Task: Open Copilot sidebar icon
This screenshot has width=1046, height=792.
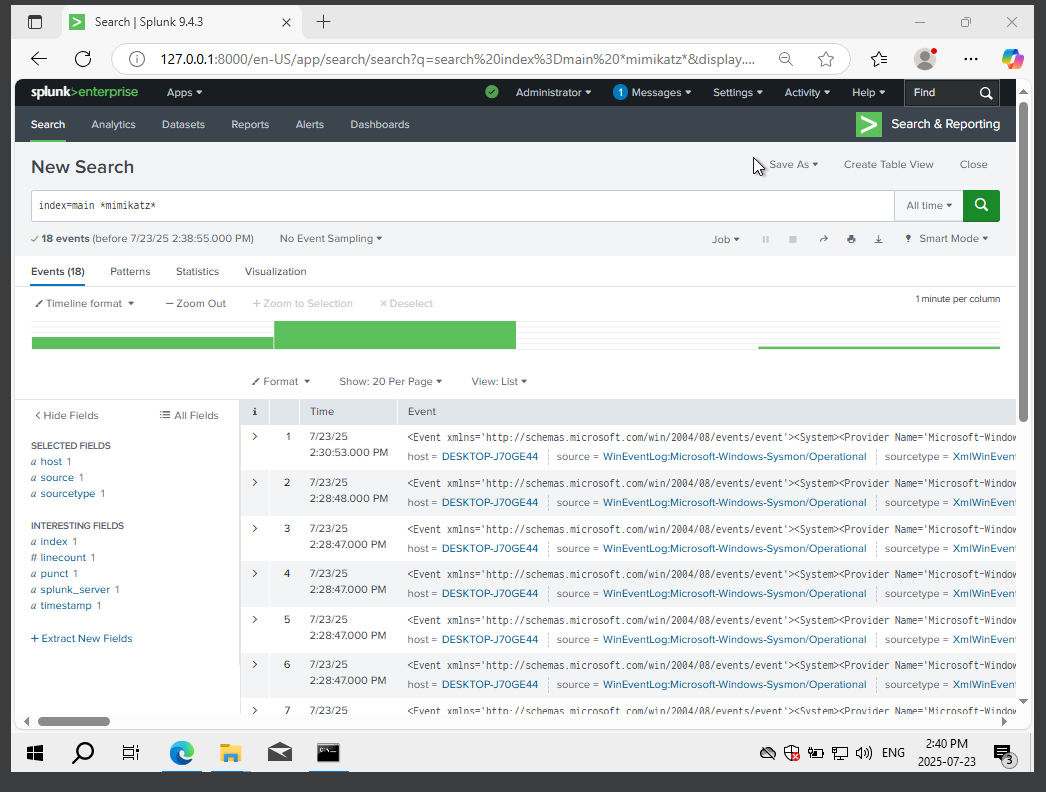Action: (1012, 59)
